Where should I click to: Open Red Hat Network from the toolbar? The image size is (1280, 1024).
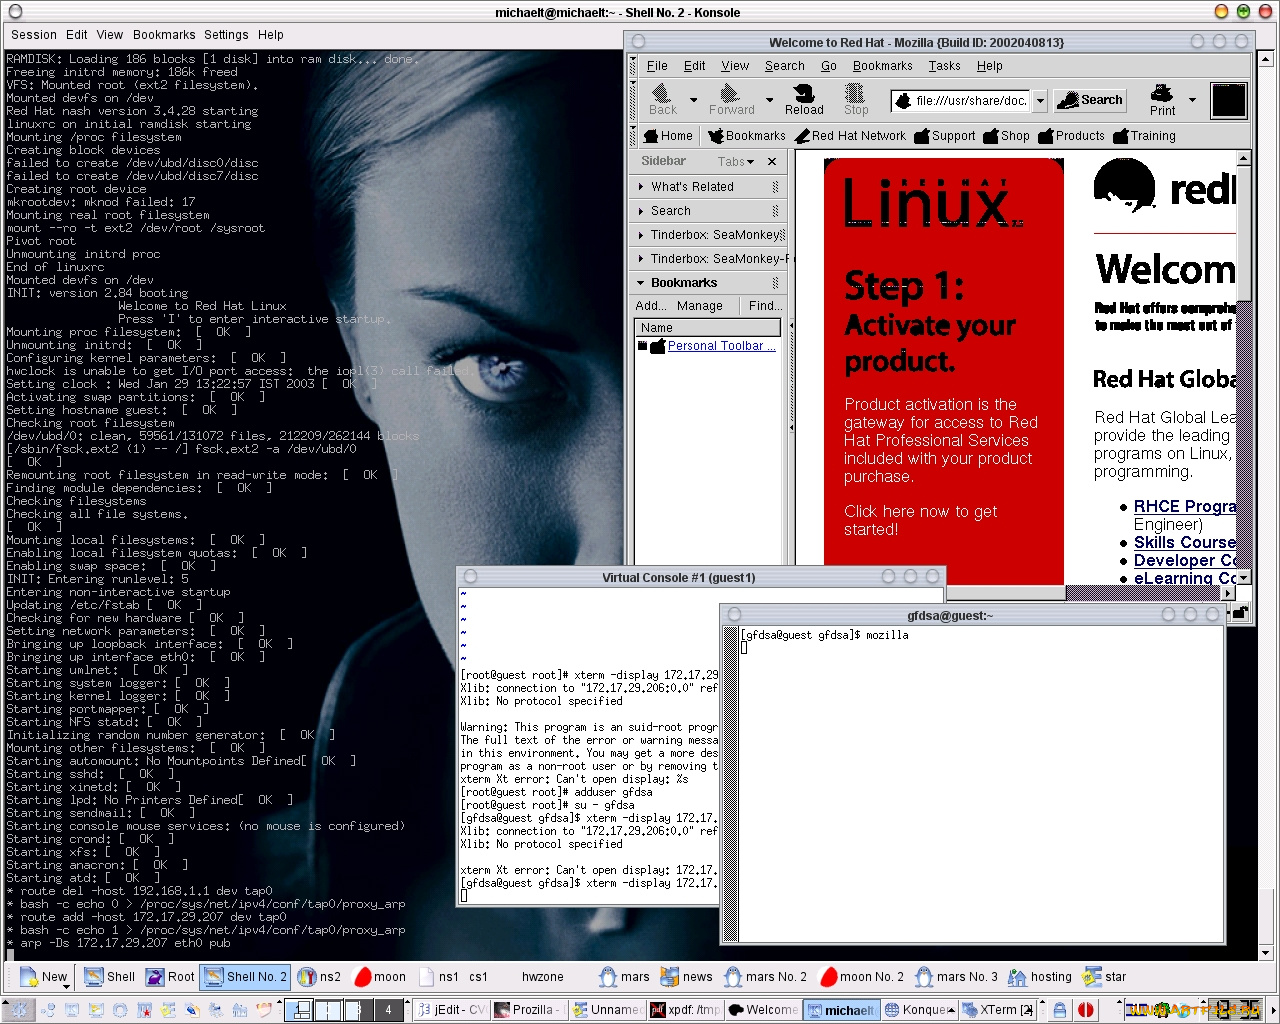tap(851, 135)
